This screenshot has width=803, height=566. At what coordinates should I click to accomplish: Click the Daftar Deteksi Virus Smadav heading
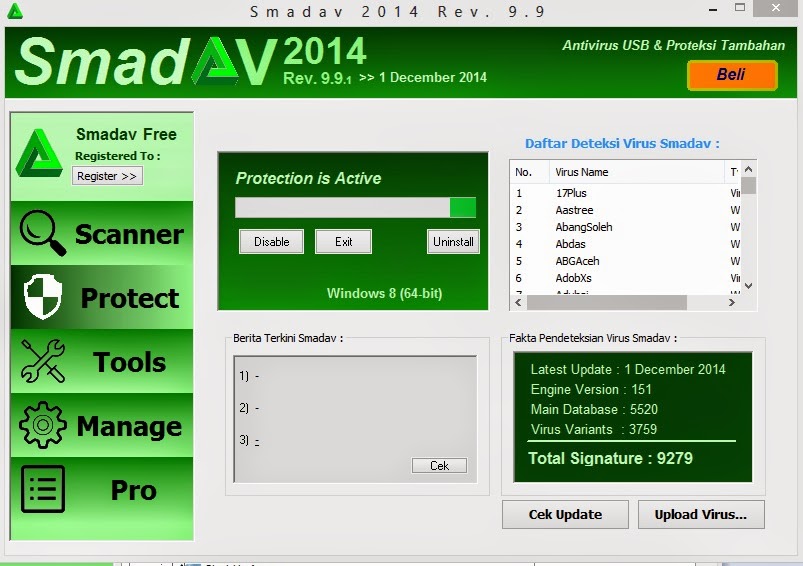click(622, 143)
